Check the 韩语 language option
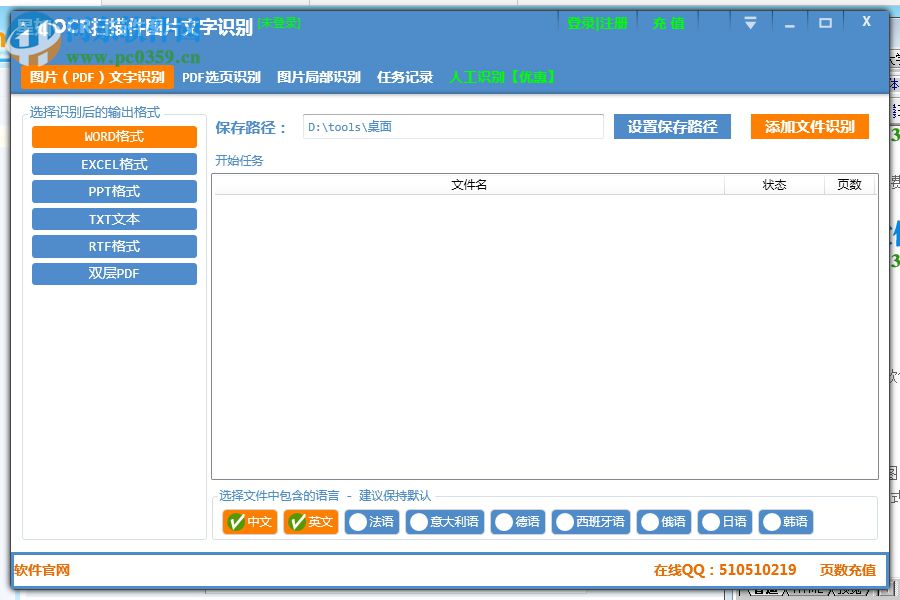This screenshot has width=900, height=600. (x=788, y=522)
